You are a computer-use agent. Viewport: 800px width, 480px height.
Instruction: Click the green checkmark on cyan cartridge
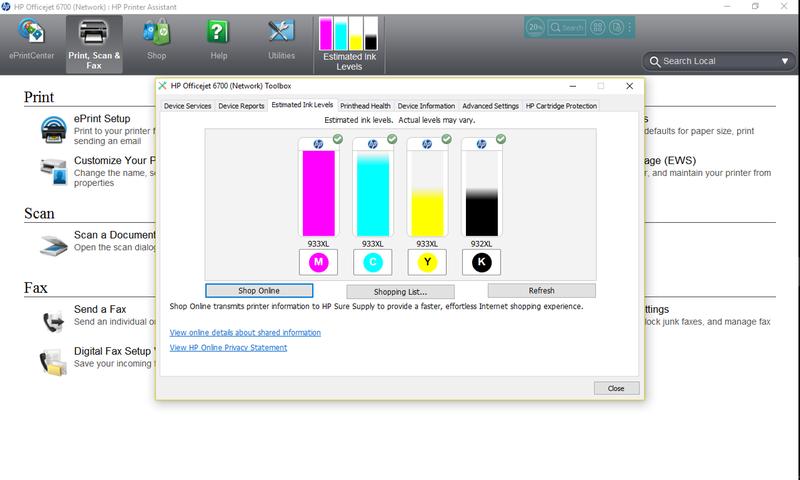[x=392, y=139]
